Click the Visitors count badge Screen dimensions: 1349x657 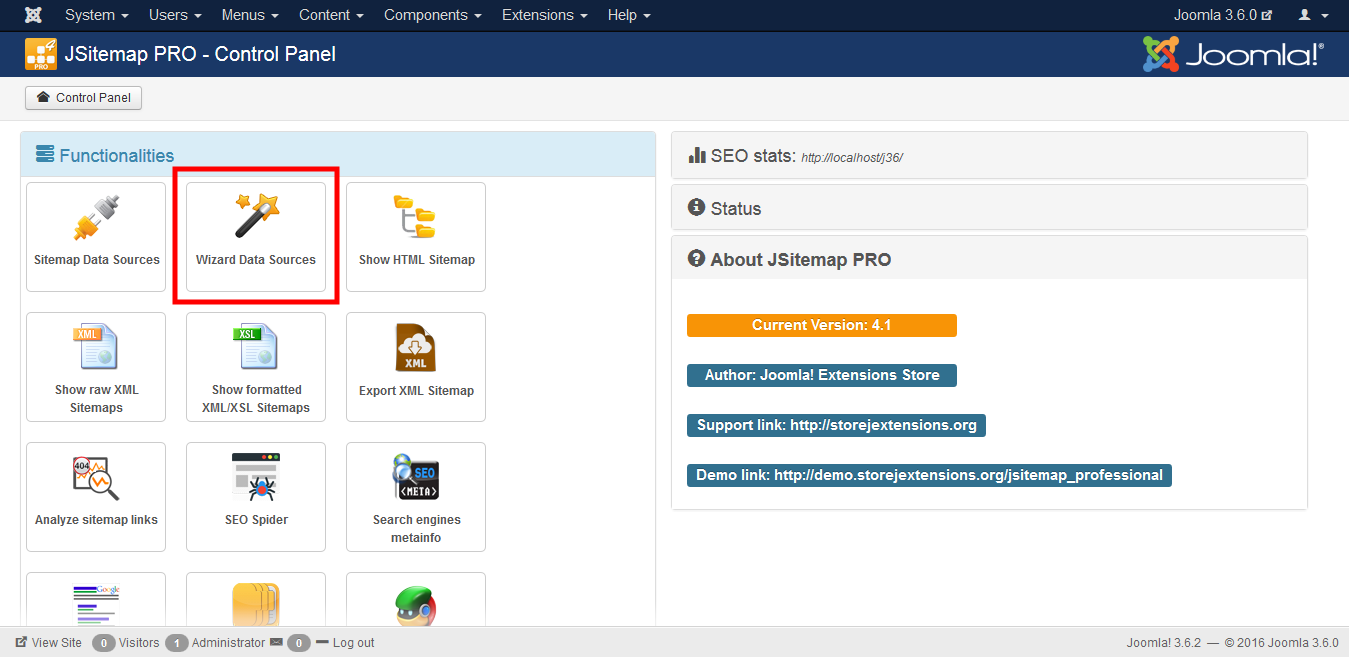click(104, 643)
